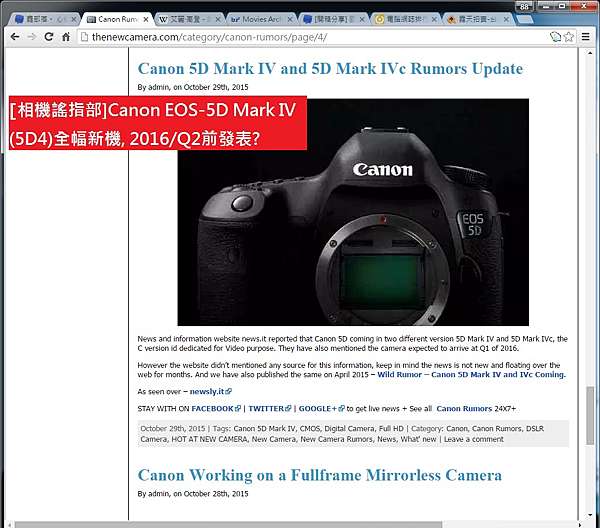Click the external-link icon after GOOGLE+
Viewport: 600px width, 528px height.
pyautogui.click(x=341, y=409)
